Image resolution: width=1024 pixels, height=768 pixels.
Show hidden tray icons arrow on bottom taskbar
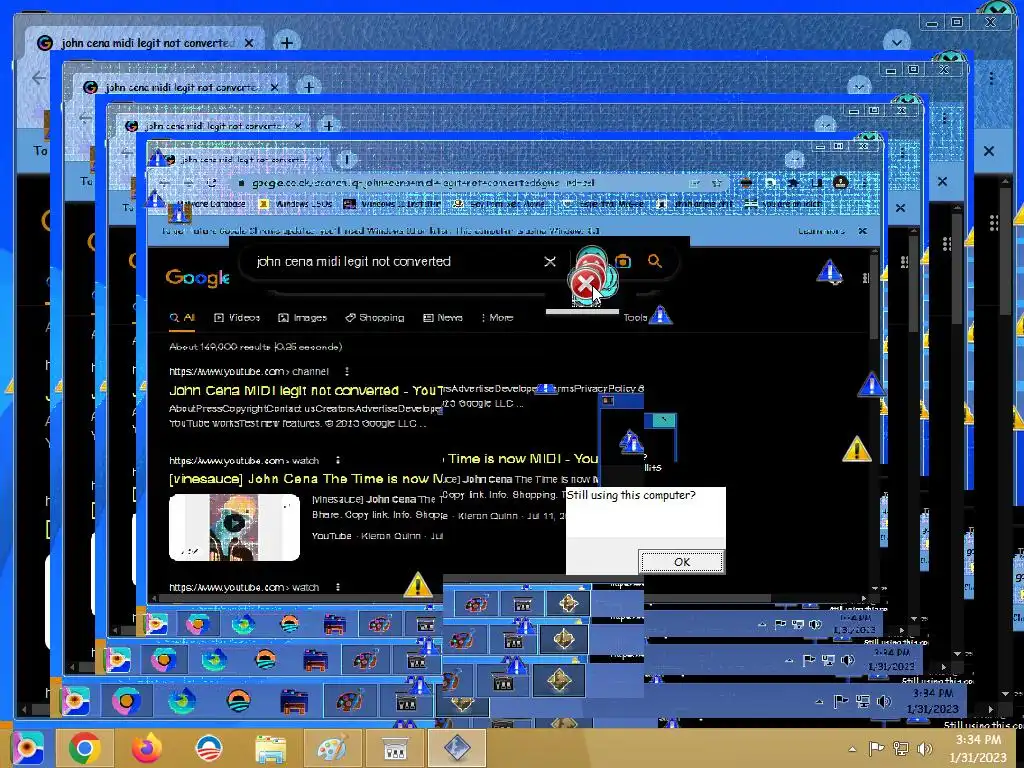(852, 748)
